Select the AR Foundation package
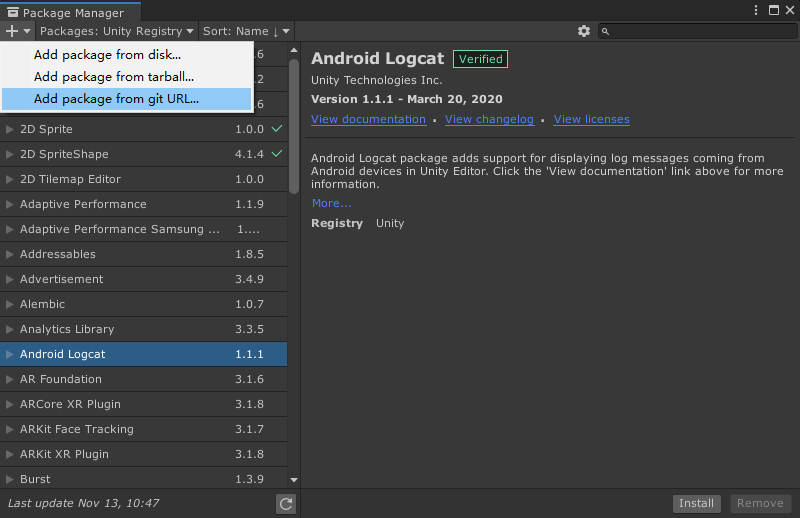800x518 pixels. pos(143,379)
